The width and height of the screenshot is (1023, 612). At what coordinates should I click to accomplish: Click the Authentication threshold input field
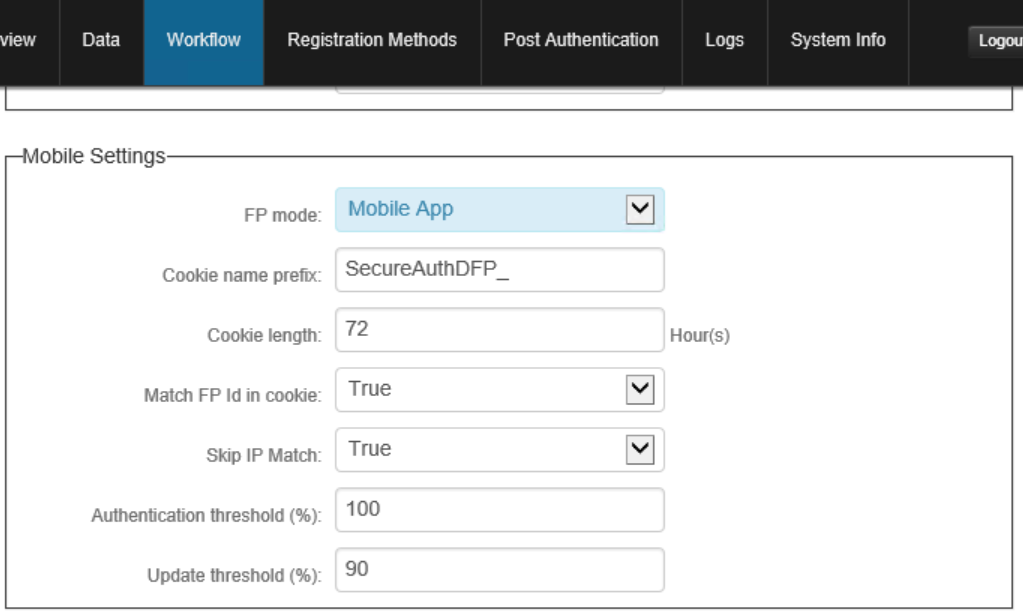click(x=500, y=510)
